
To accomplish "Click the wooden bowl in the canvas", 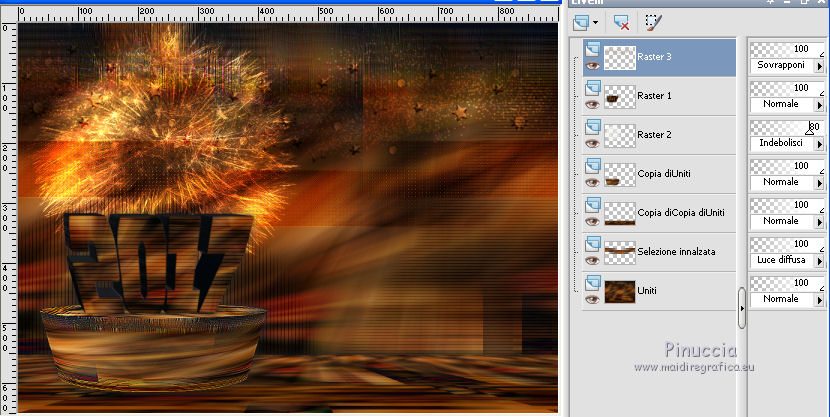I will 152,347.
